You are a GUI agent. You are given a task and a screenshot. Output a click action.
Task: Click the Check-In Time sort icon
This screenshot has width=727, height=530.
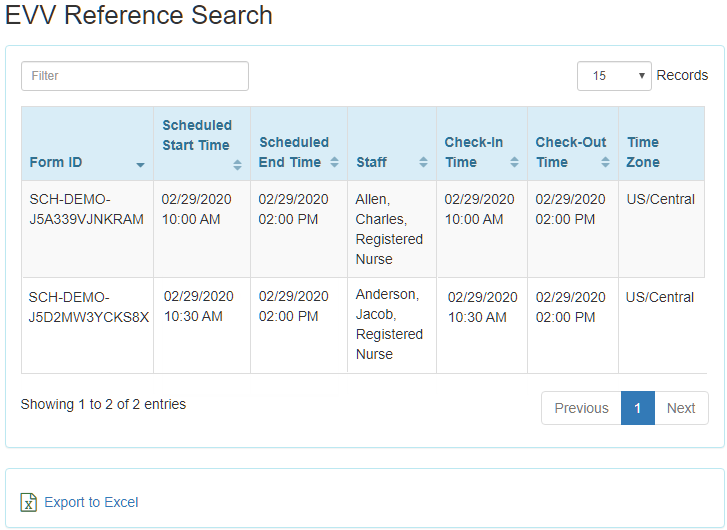click(514, 163)
